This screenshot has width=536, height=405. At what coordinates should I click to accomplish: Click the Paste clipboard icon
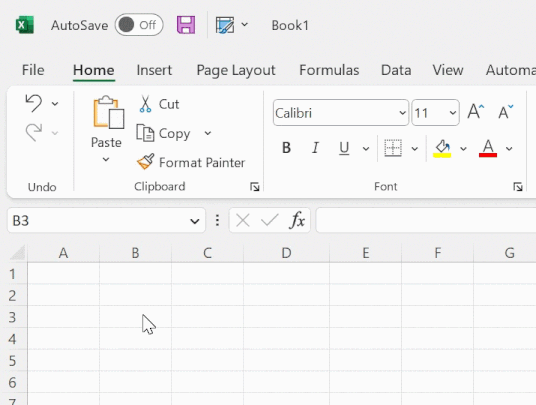[x=109, y=112]
